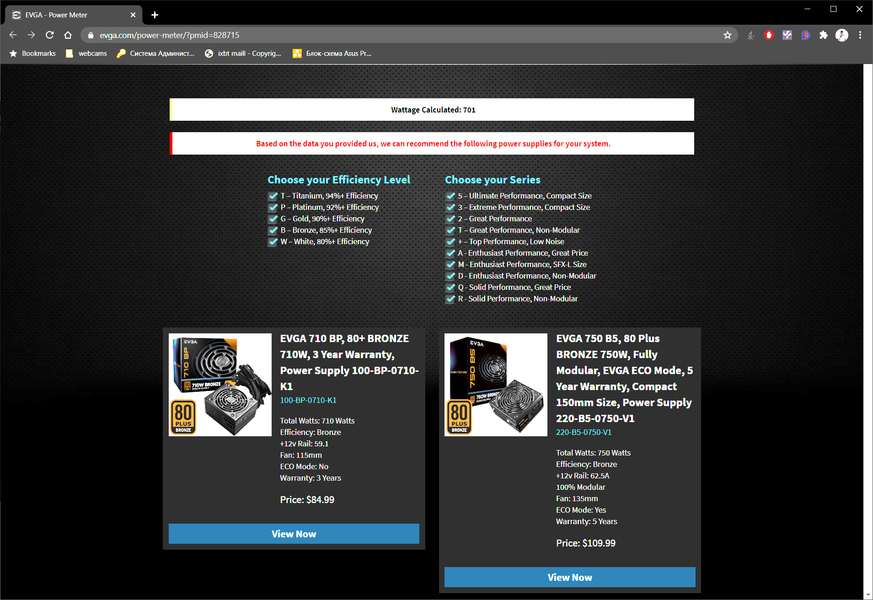
Task: Click View Now for EVGA 710 BP
Action: pyautogui.click(x=294, y=534)
